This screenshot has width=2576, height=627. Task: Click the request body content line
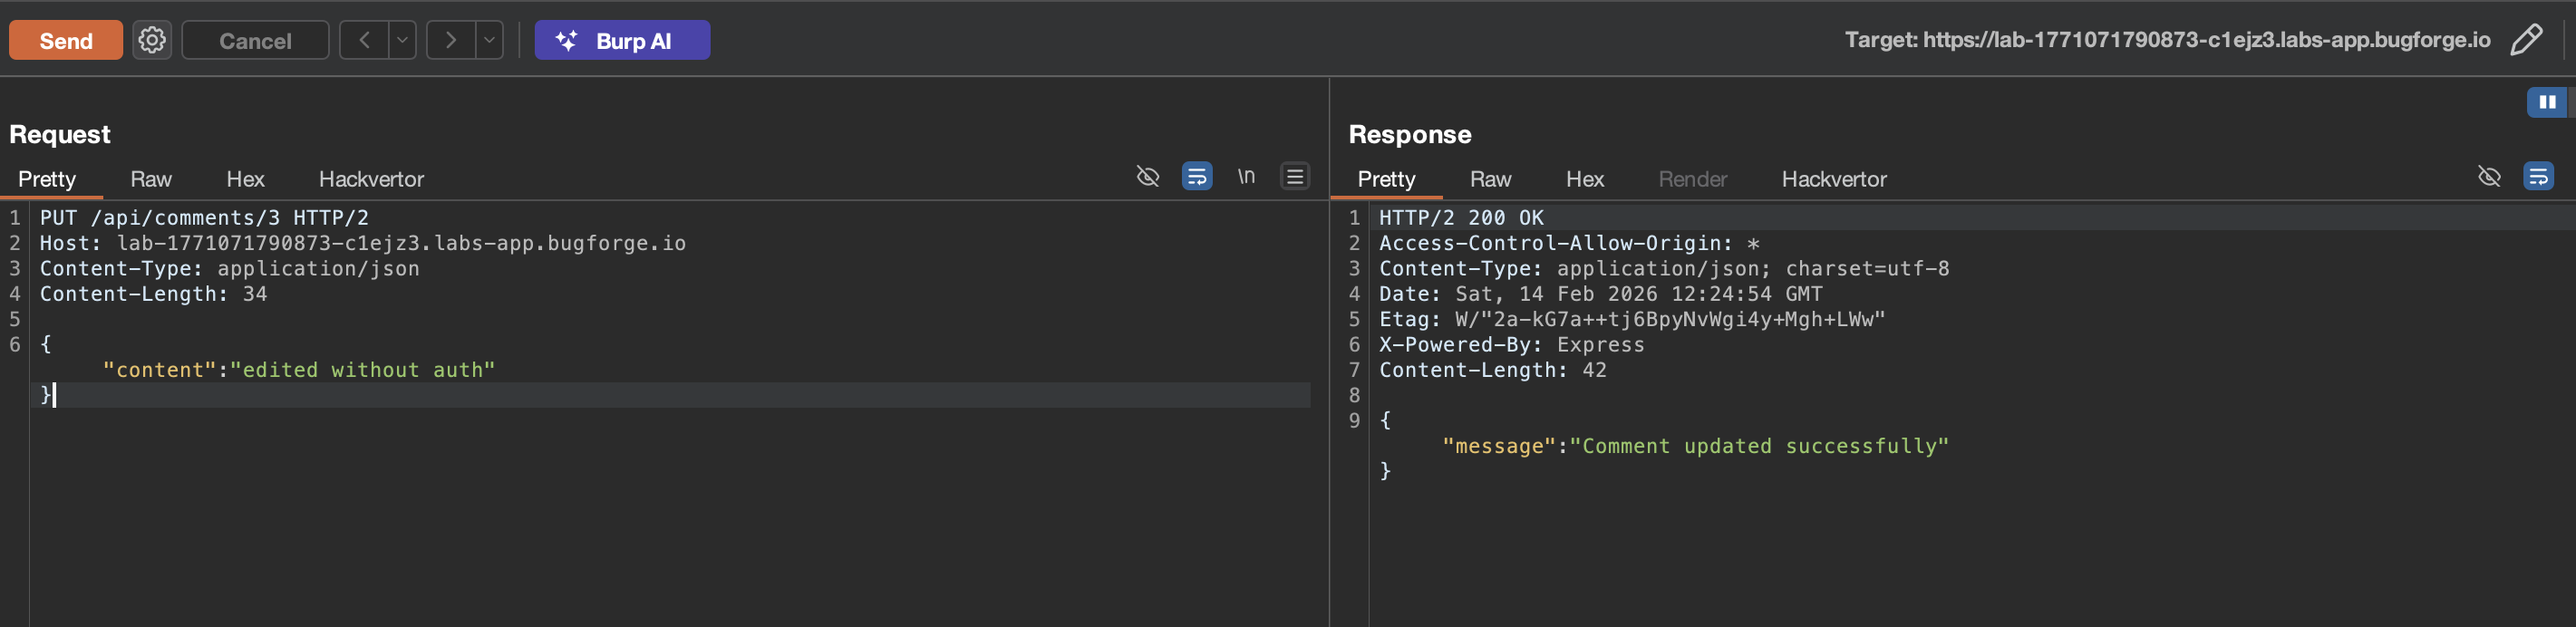pos(298,370)
